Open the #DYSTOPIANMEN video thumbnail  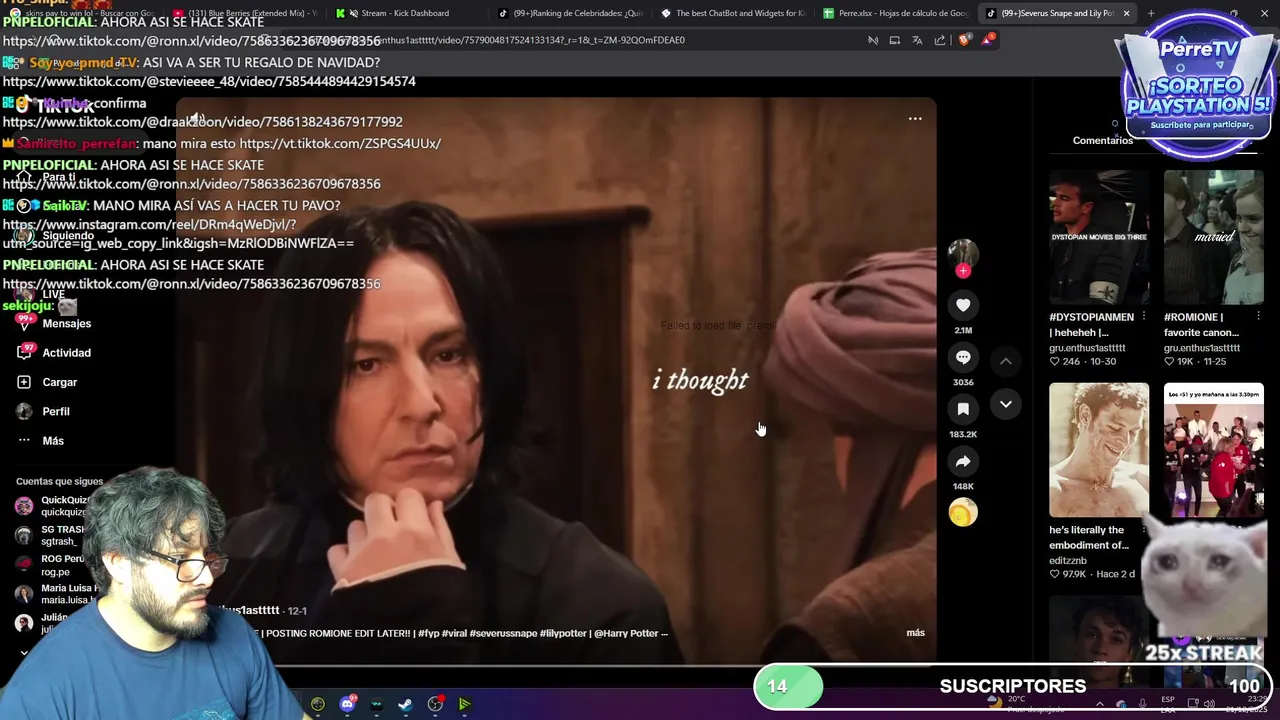[x=1099, y=237]
